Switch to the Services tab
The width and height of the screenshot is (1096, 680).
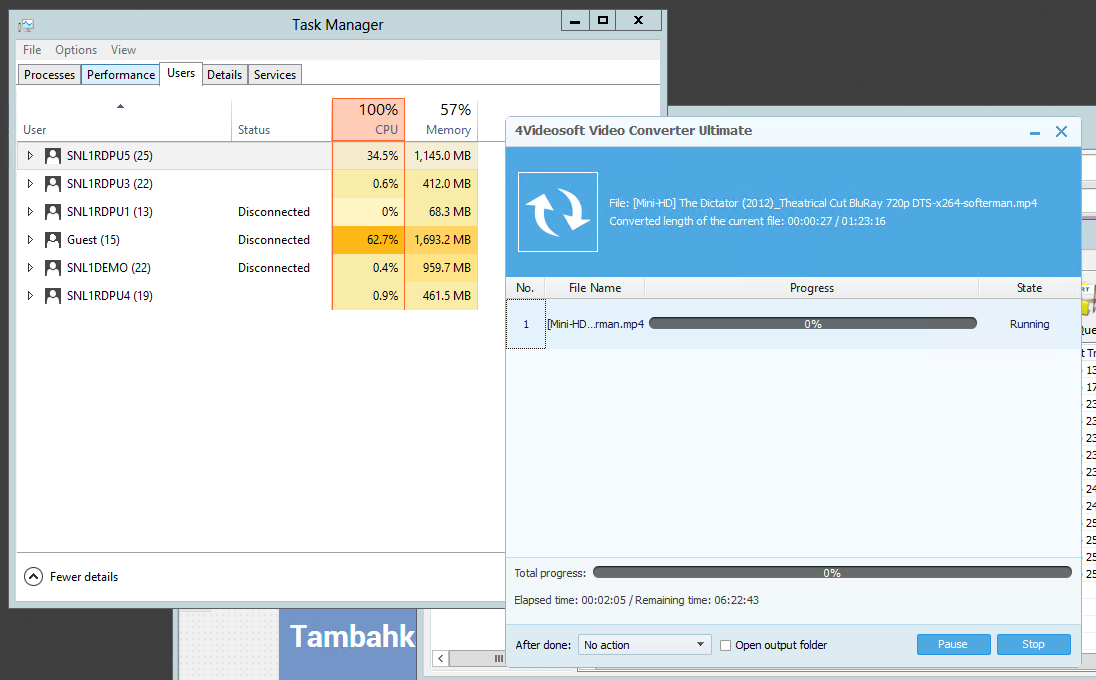275,75
